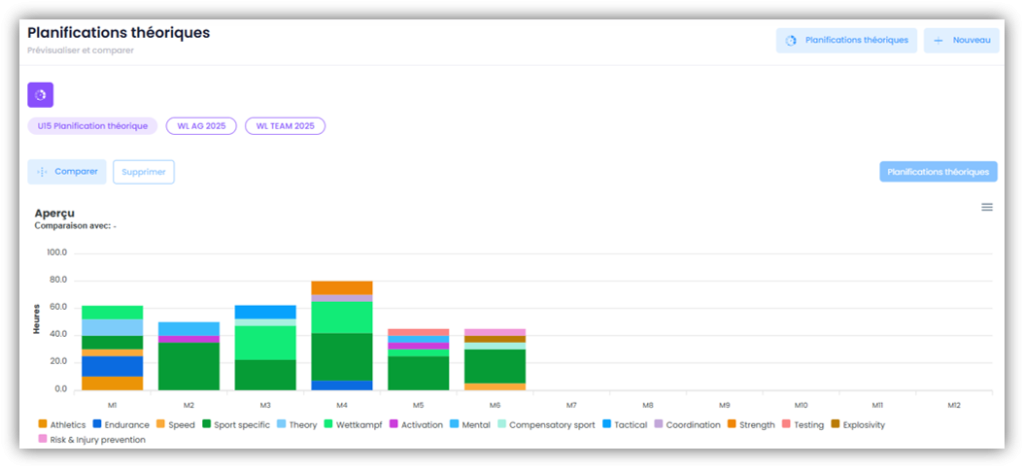This screenshot has width=1024, height=468.
Task: Click the Nouveau button label
Action: (x=970, y=41)
